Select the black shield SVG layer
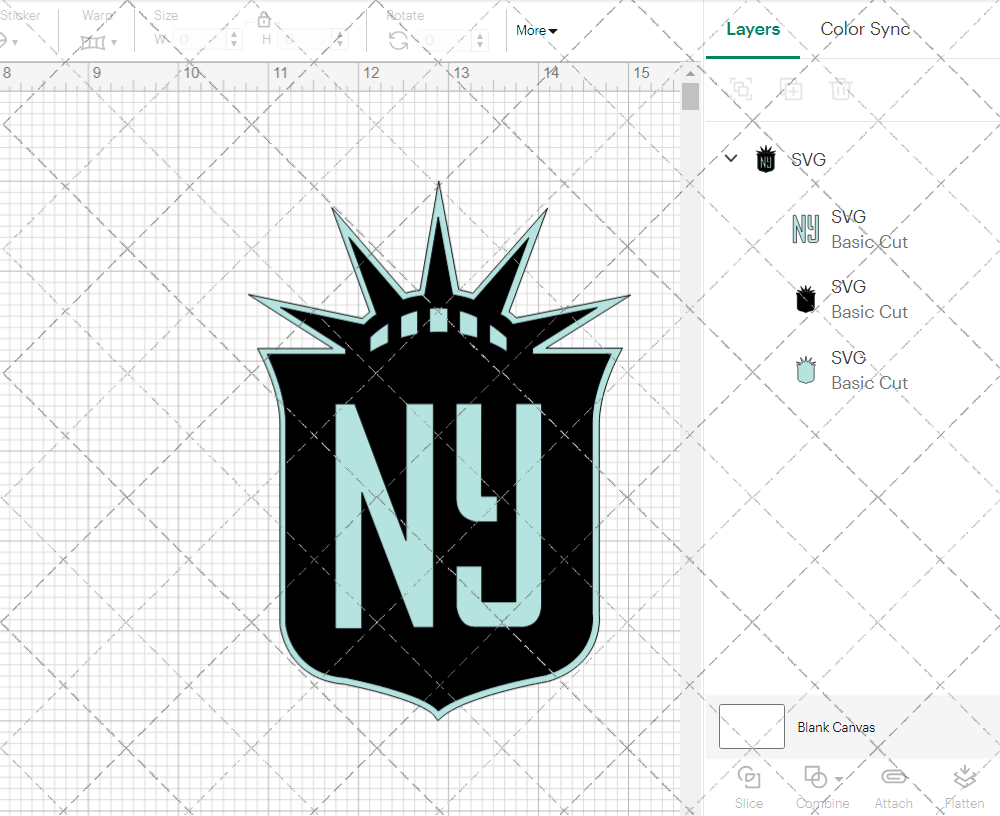 point(851,299)
